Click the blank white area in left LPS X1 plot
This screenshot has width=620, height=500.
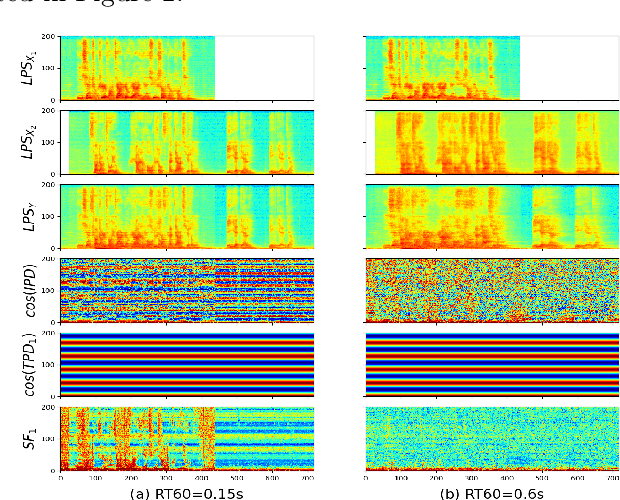tap(265, 68)
